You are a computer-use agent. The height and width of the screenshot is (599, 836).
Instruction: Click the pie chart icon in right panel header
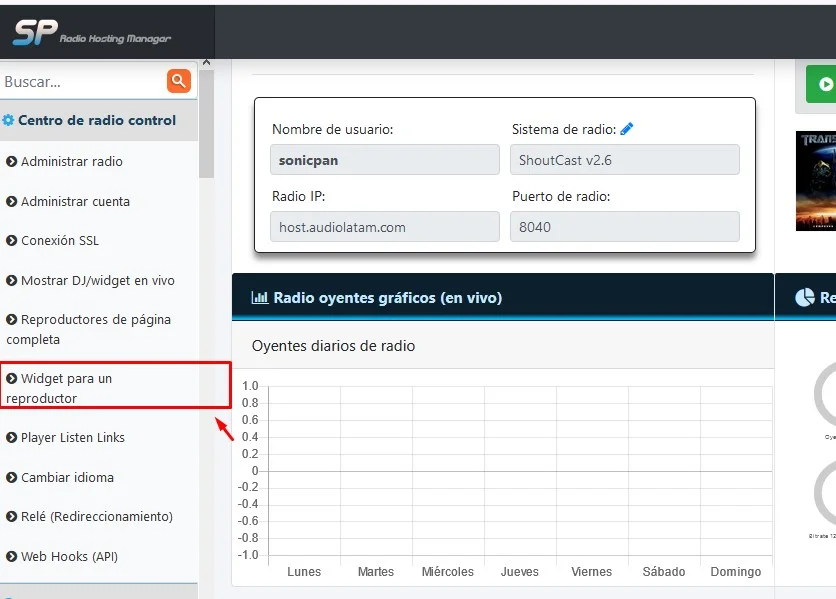(x=805, y=298)
